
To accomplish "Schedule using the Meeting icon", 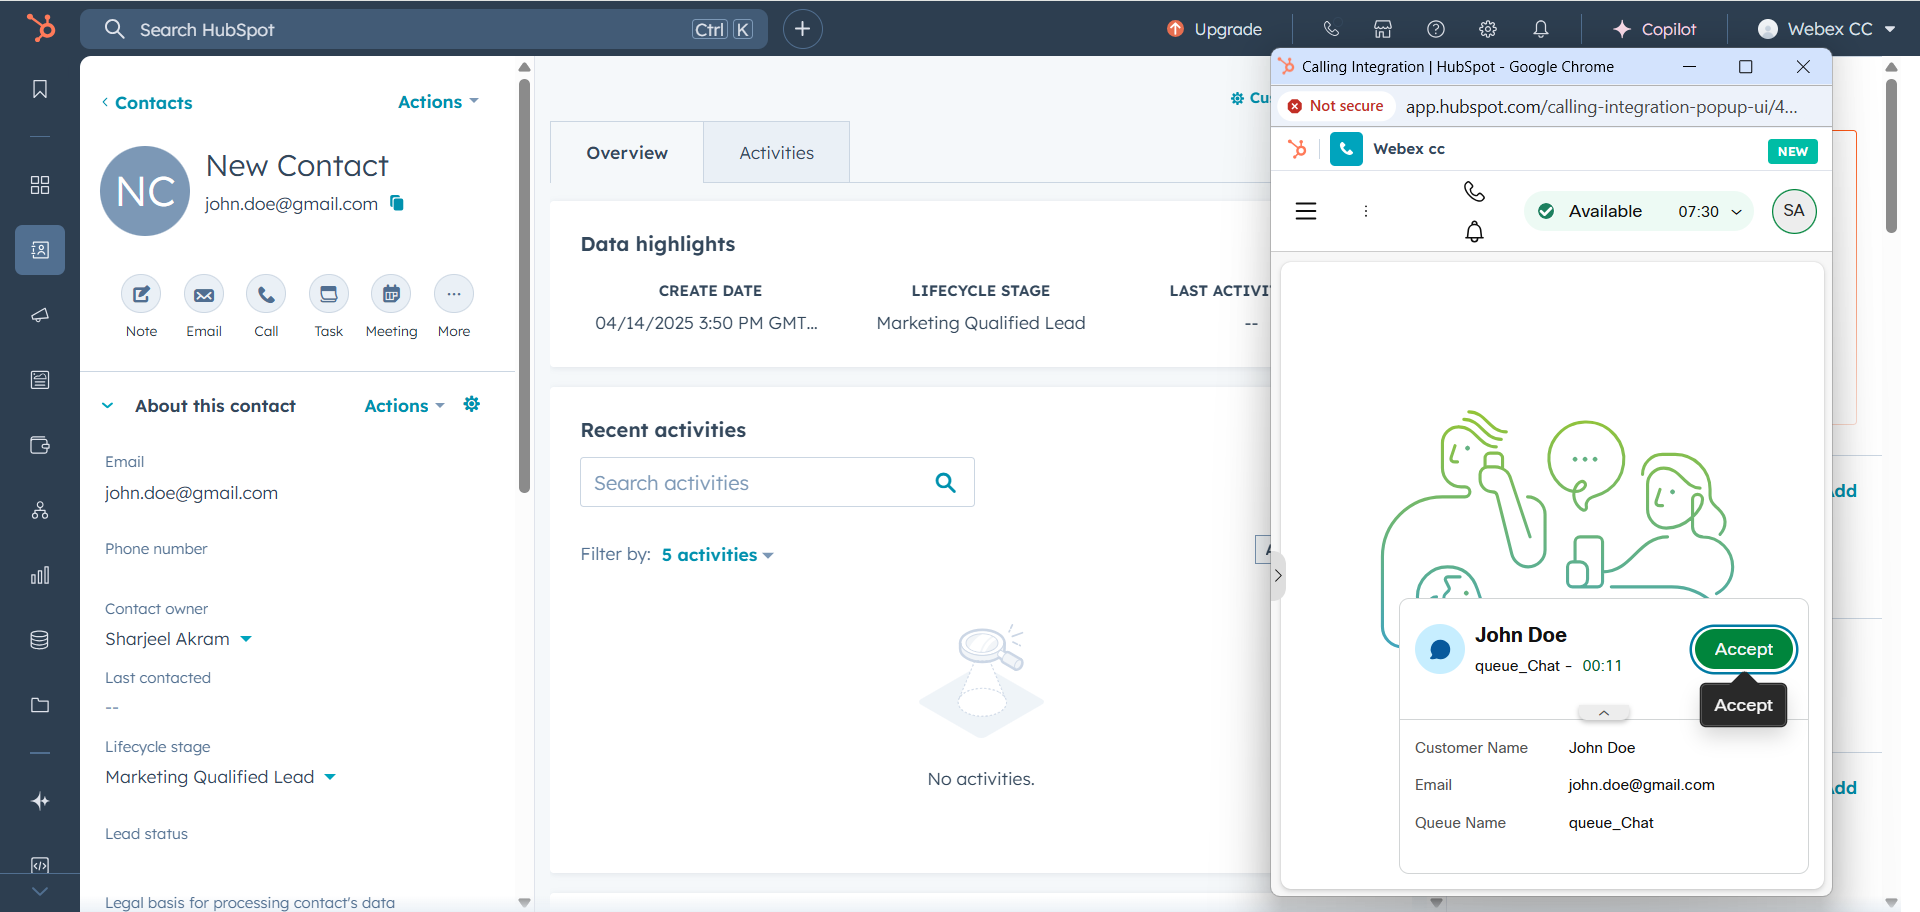I will 391,294.
